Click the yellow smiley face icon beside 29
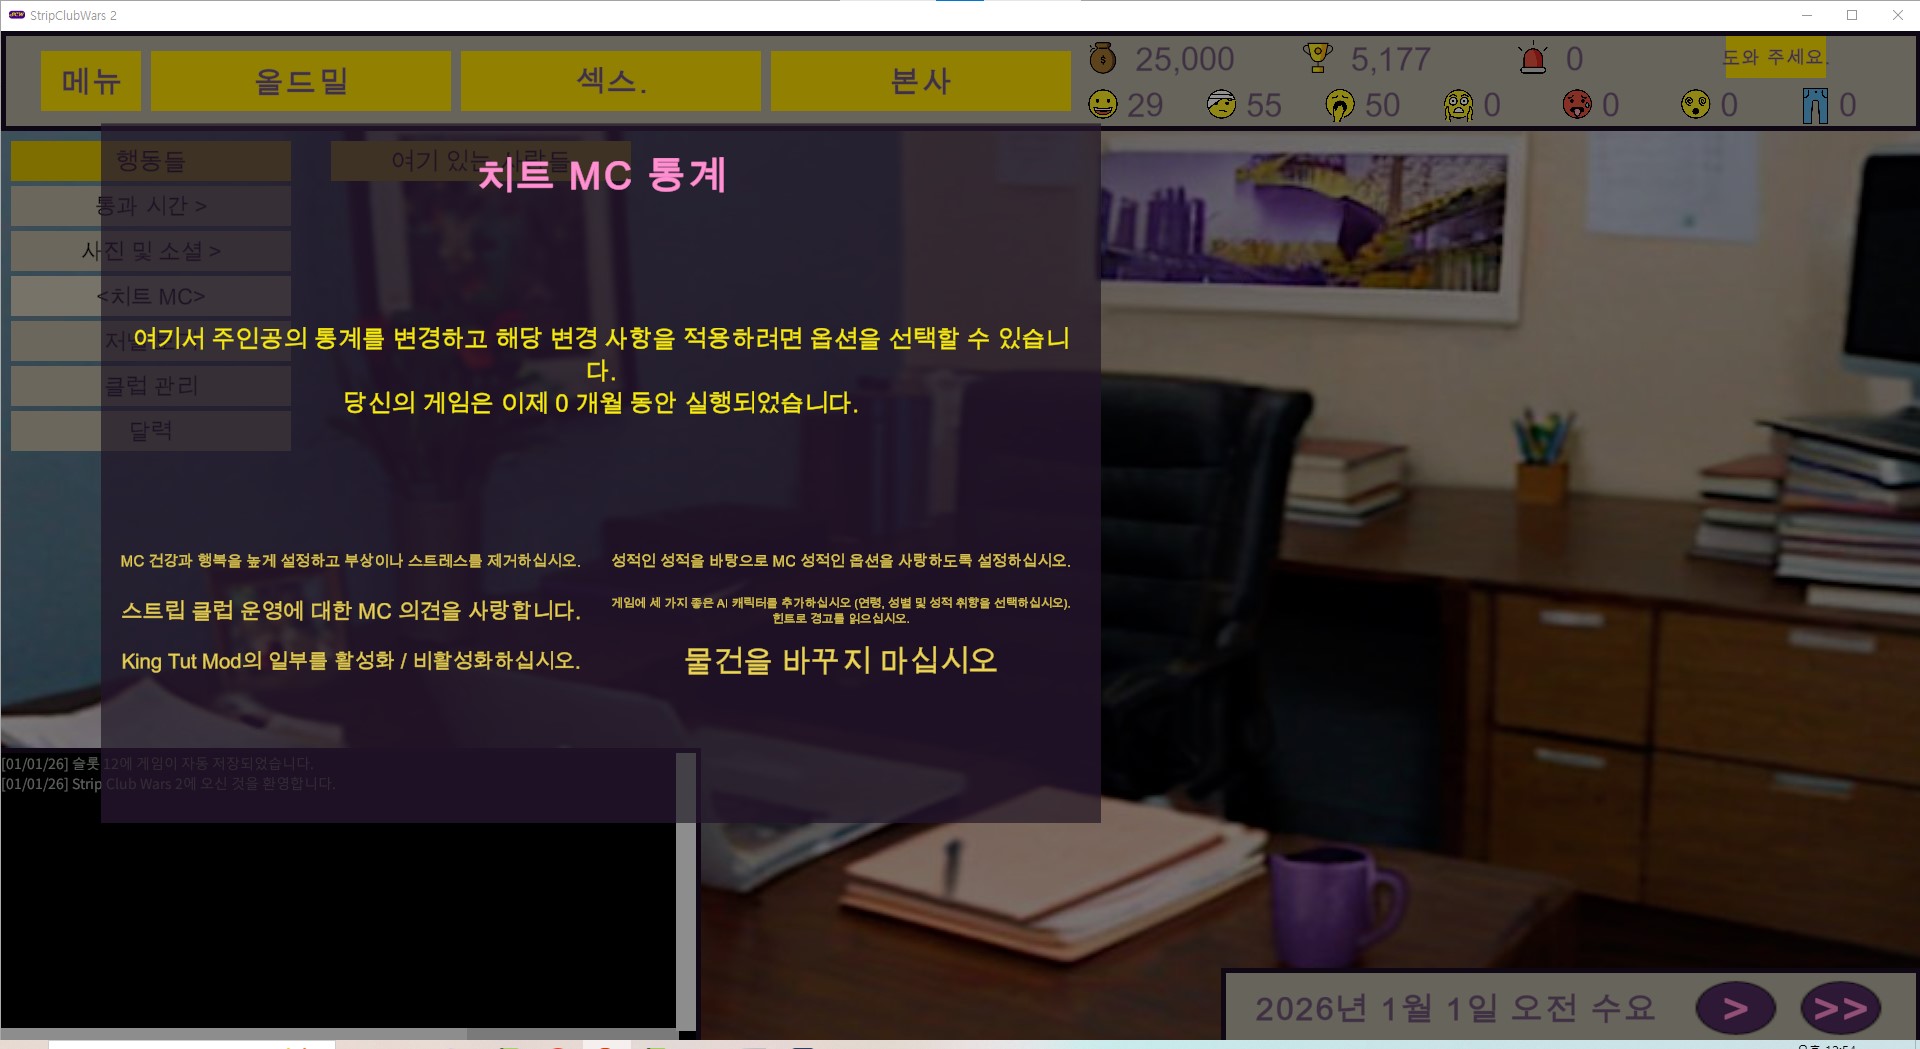Viewport: 1920px width, 1049px height. (1103, 105)
